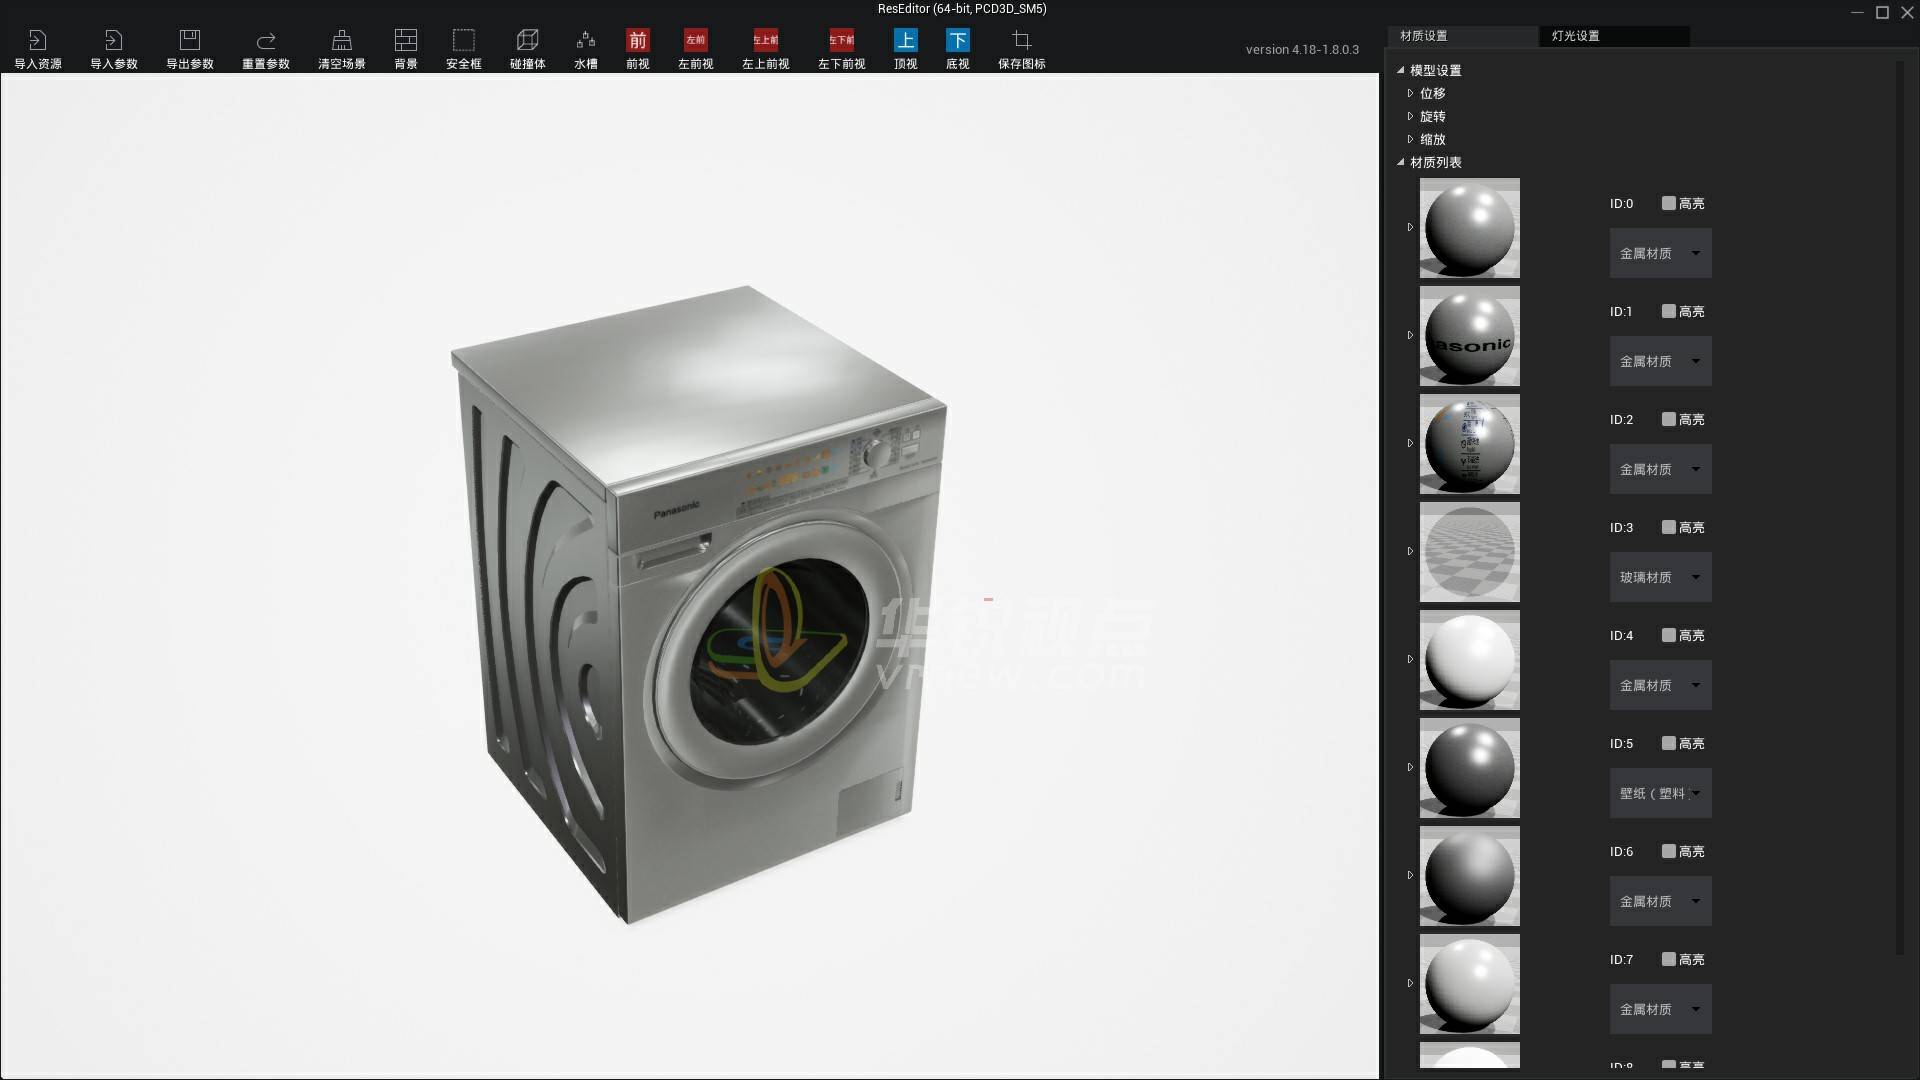Open the ID:5 壁纸 material dropdown
The width and height of the screenshot is (1920, 1080).
click(1660, 793)
